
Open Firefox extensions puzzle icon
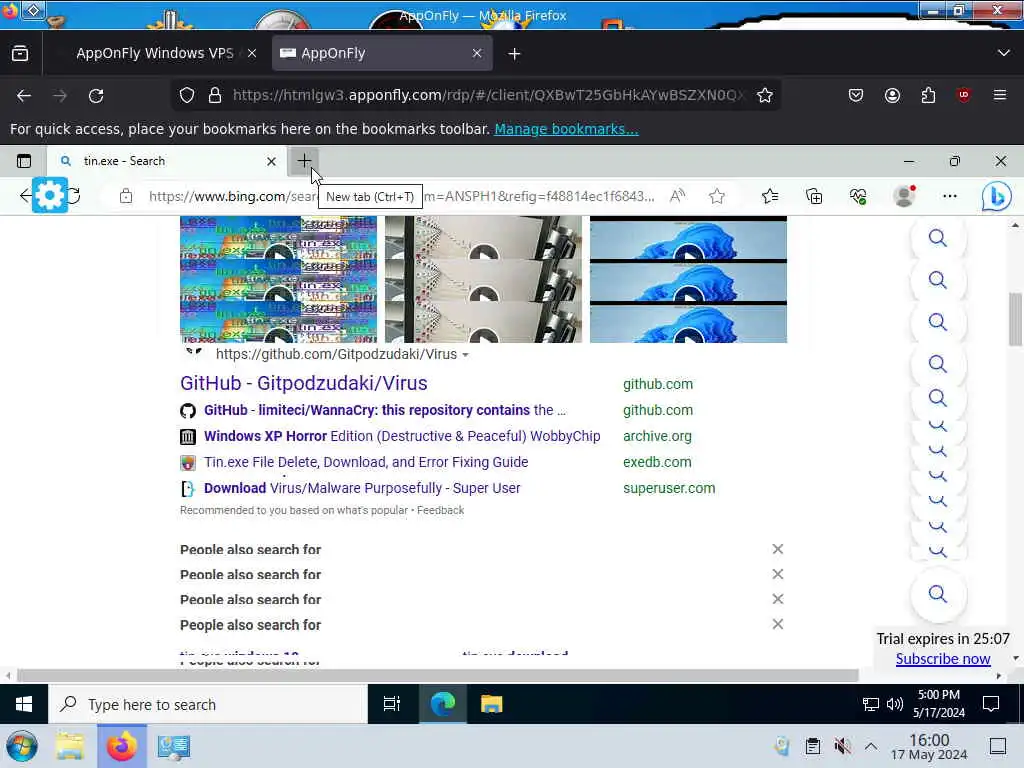[928, 95]
